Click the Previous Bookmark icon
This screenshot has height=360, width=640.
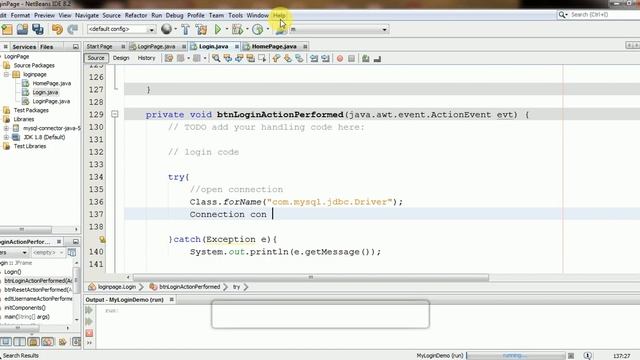[x=276, y=58]
